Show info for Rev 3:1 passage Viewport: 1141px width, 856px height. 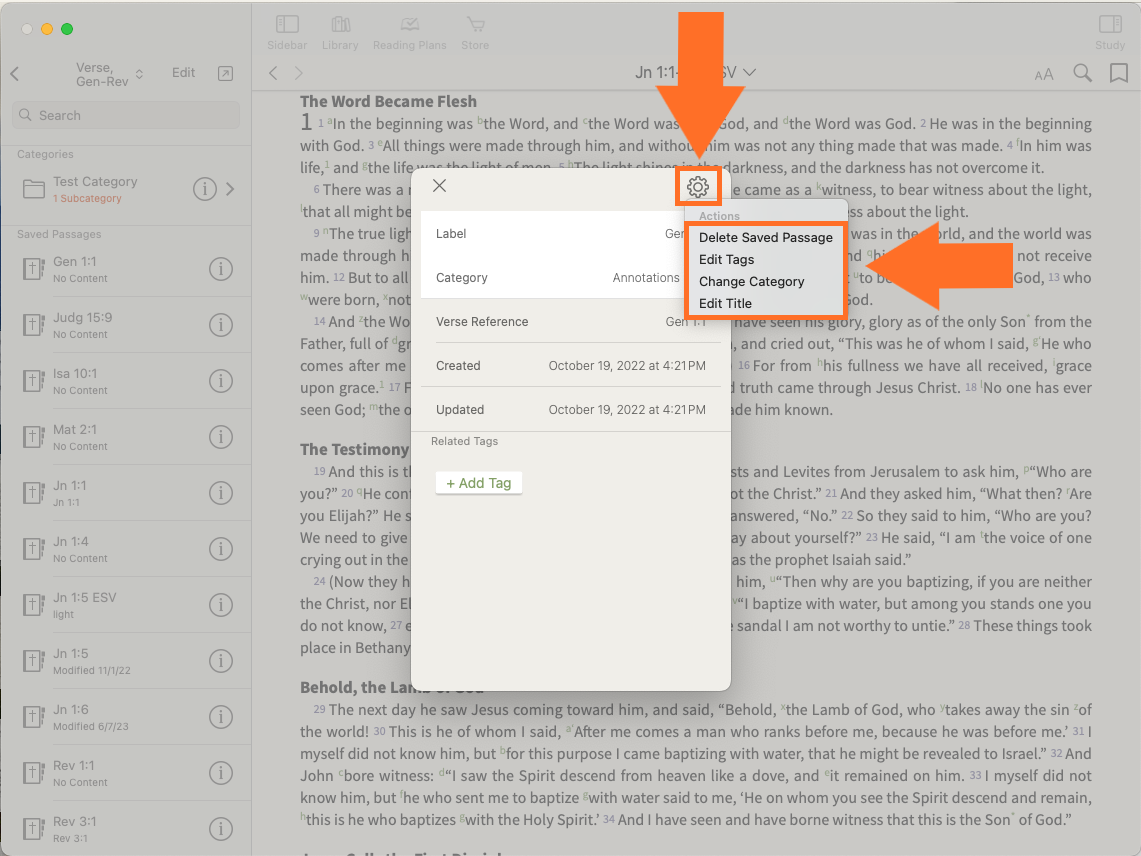point(220,830)
